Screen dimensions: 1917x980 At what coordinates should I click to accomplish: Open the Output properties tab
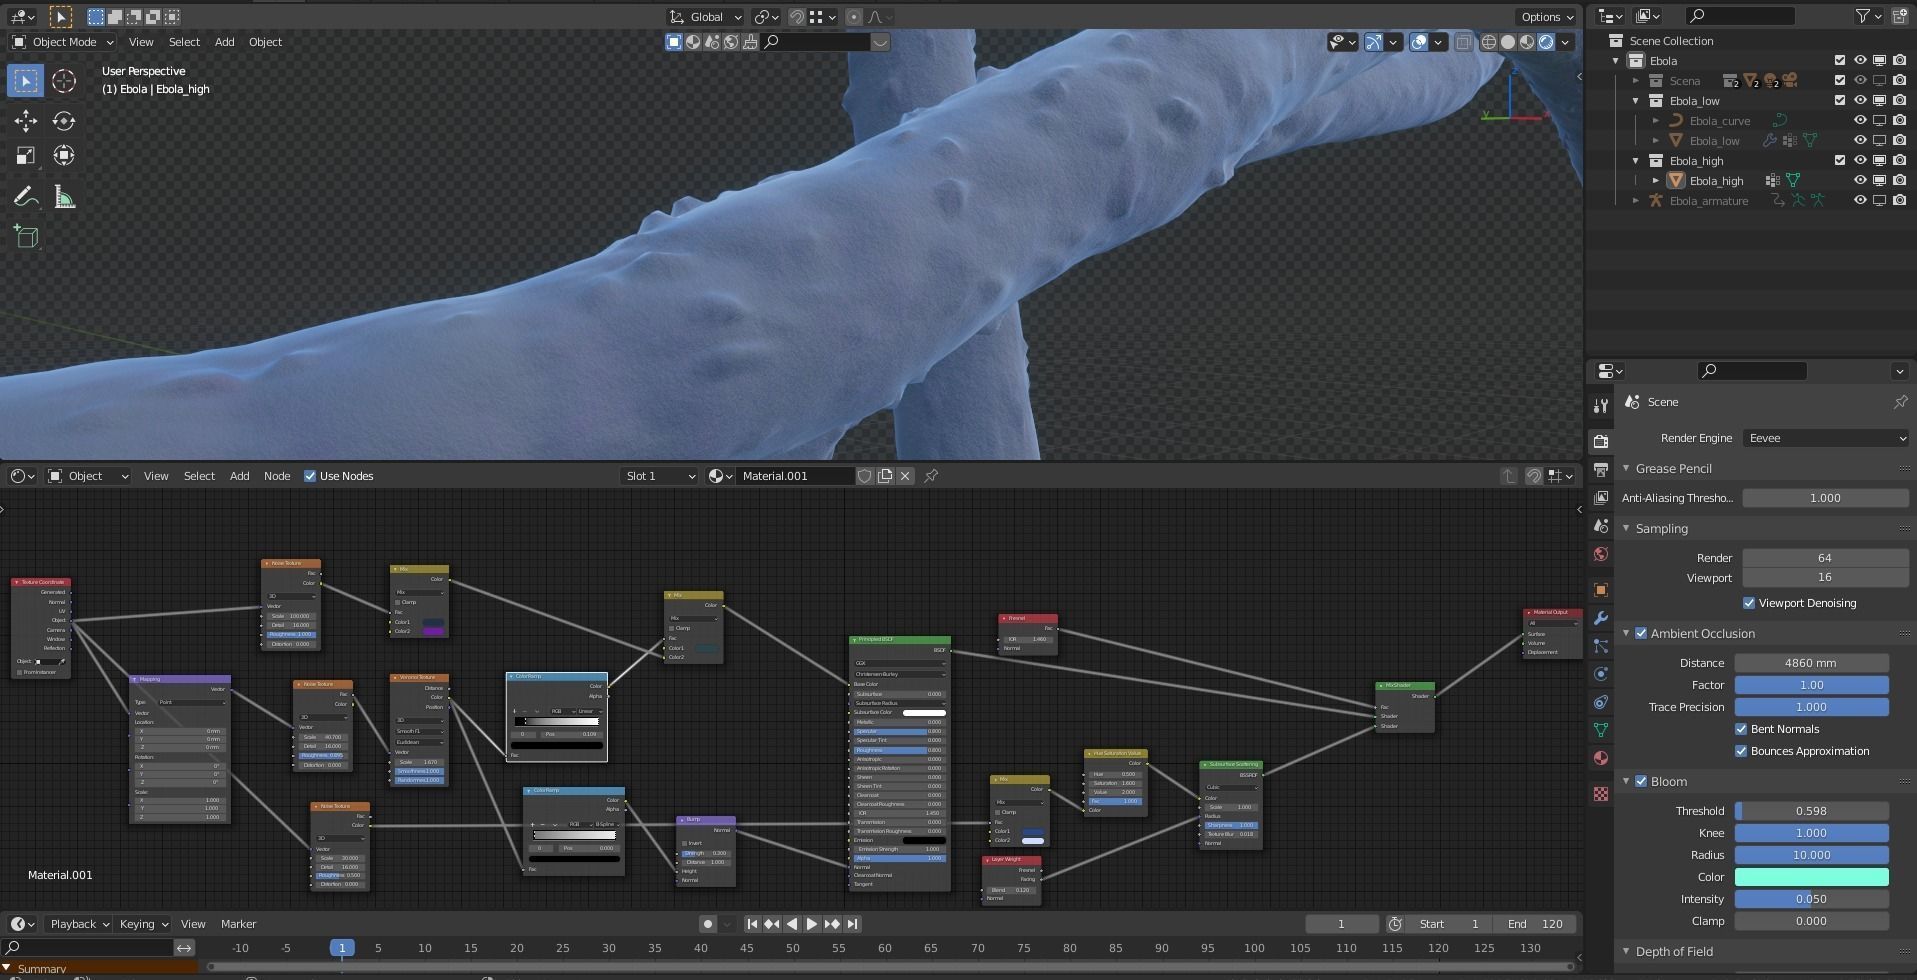[1601, 469]
